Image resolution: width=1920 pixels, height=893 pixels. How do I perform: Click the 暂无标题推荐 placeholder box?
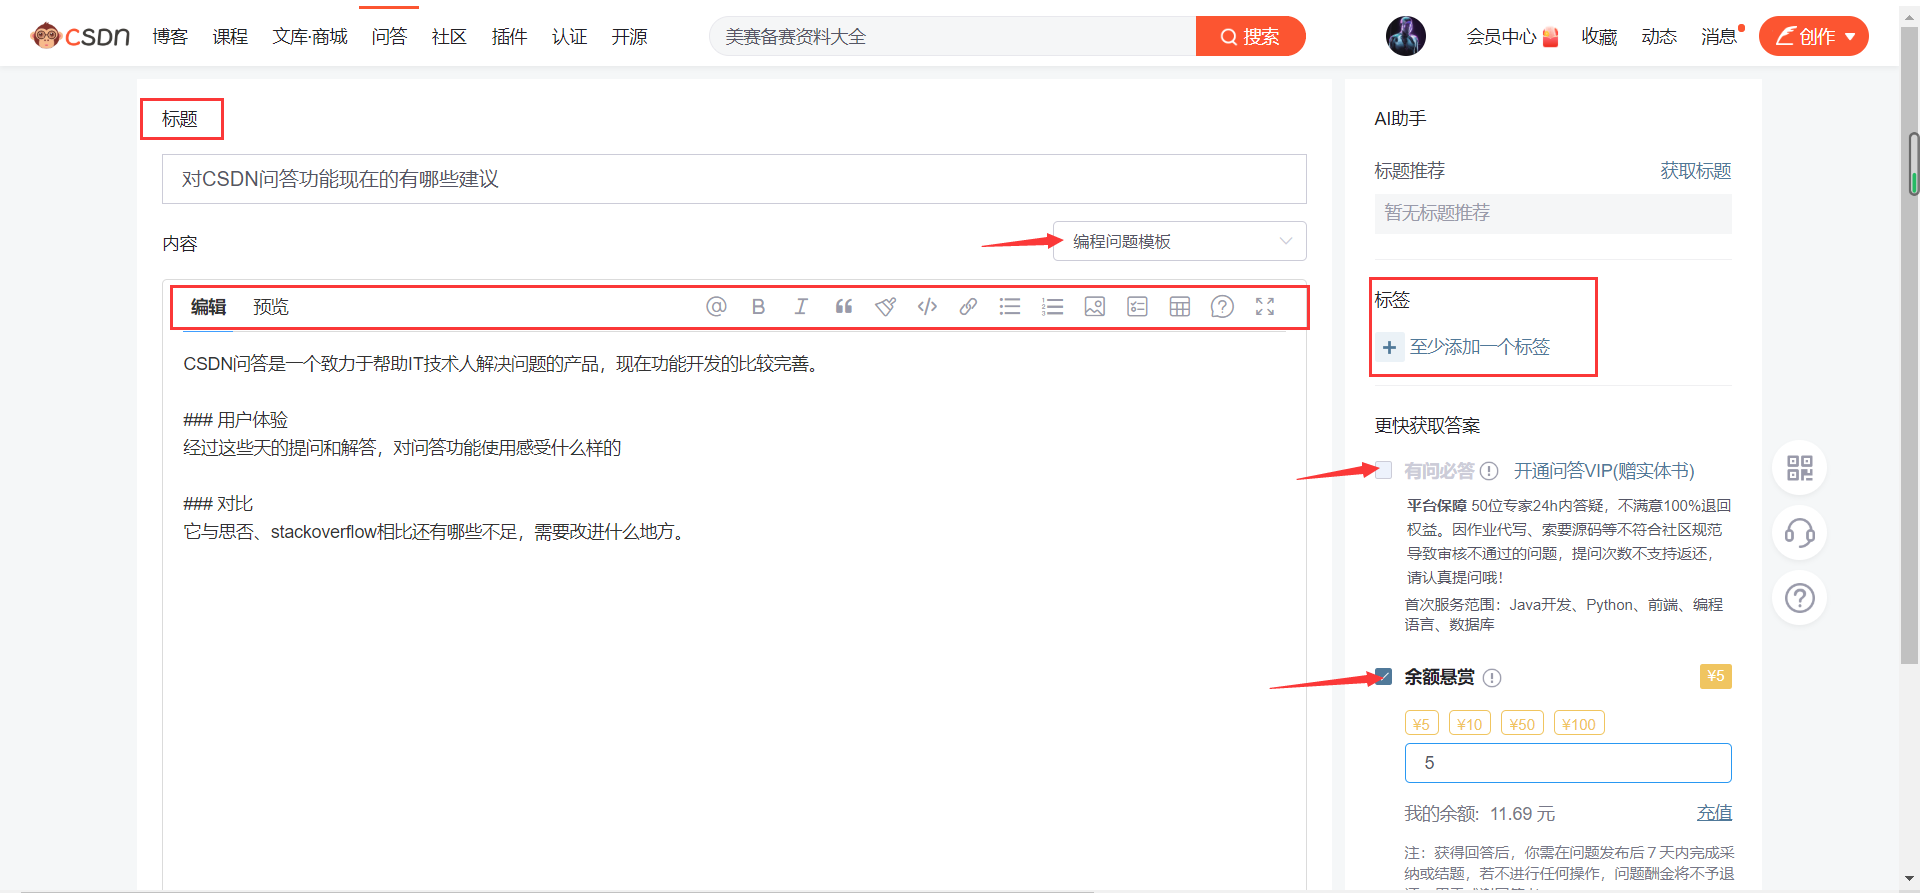tap(1553, 213)
